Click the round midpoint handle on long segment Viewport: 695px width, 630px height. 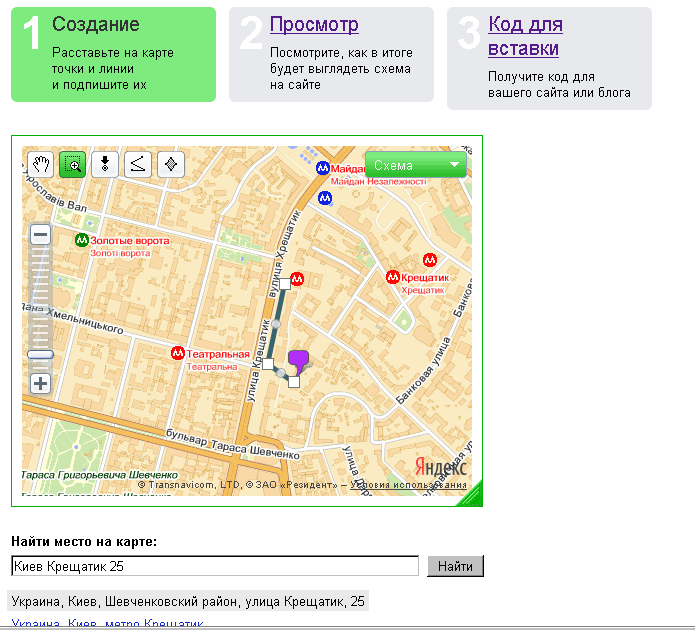pyautogui.click(x=276, y=324)
